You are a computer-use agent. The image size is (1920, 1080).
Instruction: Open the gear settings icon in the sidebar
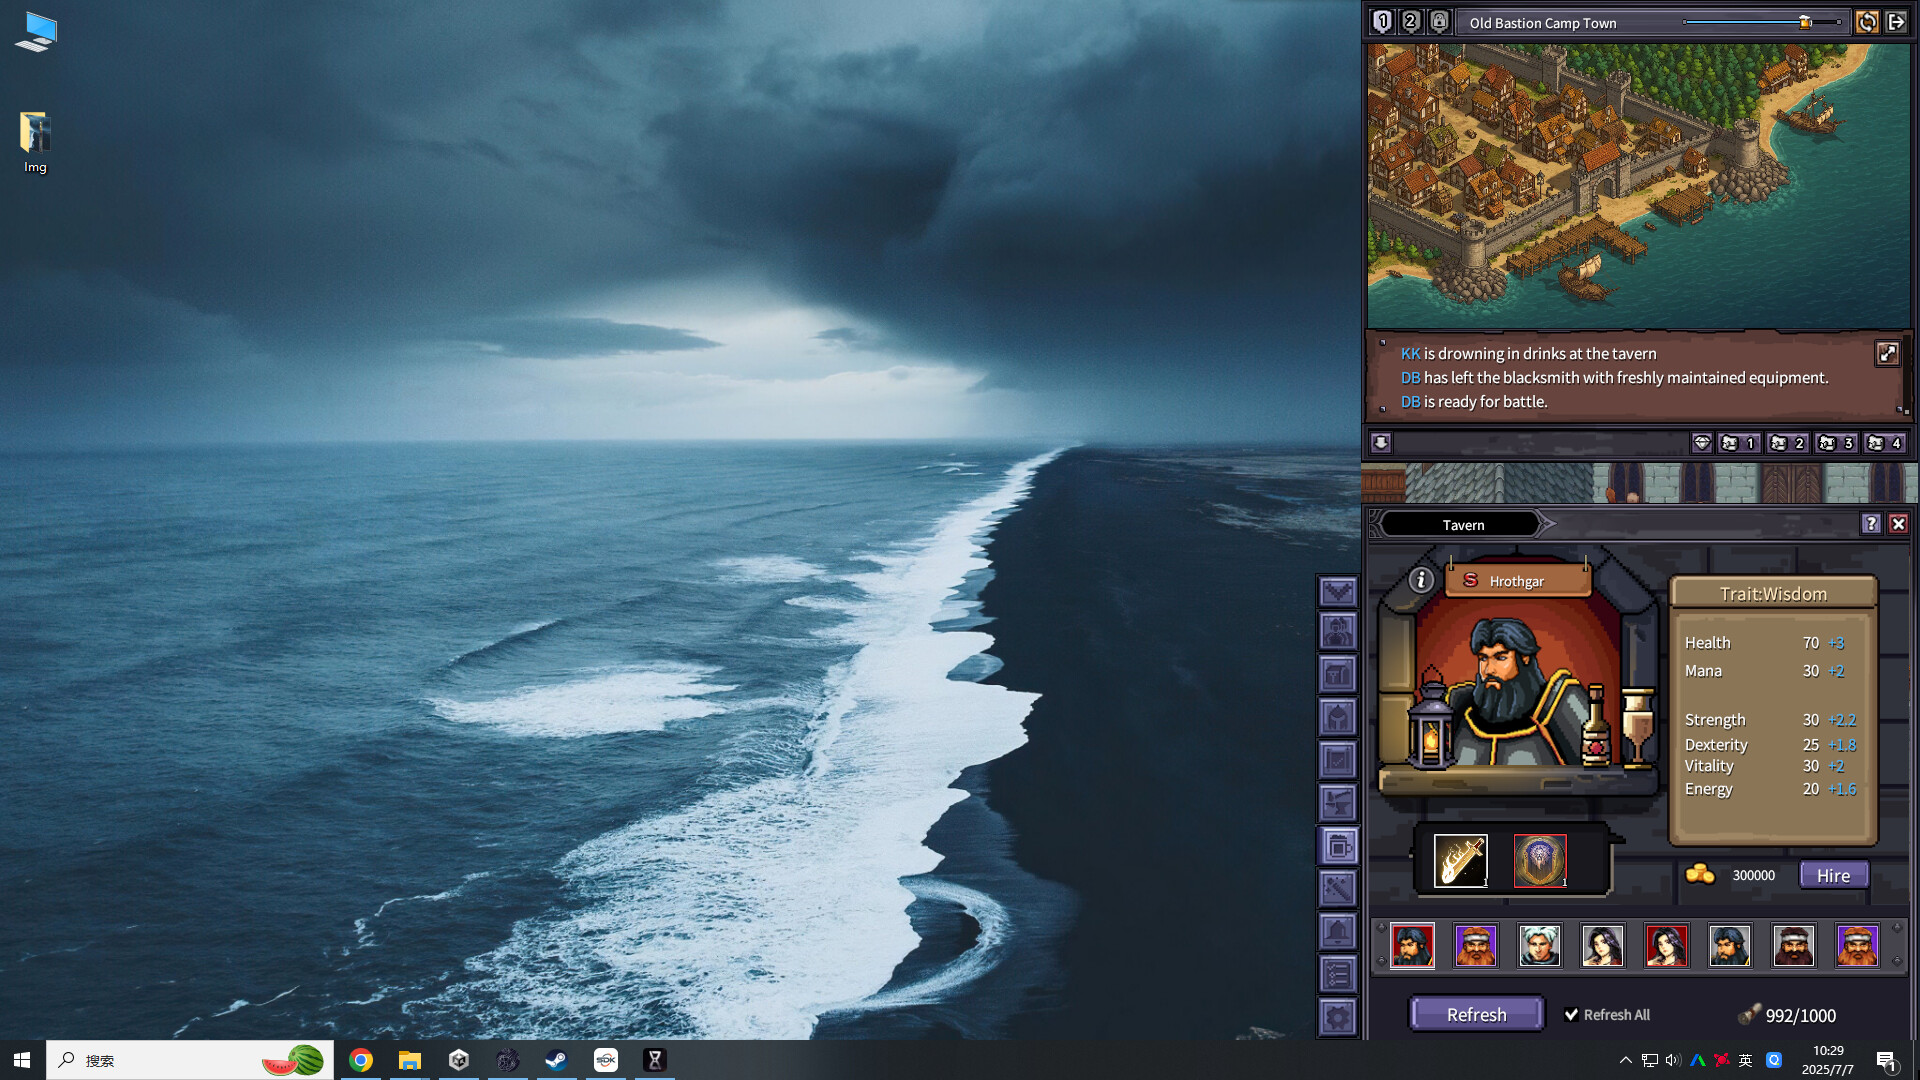tap(1338, 1014)
